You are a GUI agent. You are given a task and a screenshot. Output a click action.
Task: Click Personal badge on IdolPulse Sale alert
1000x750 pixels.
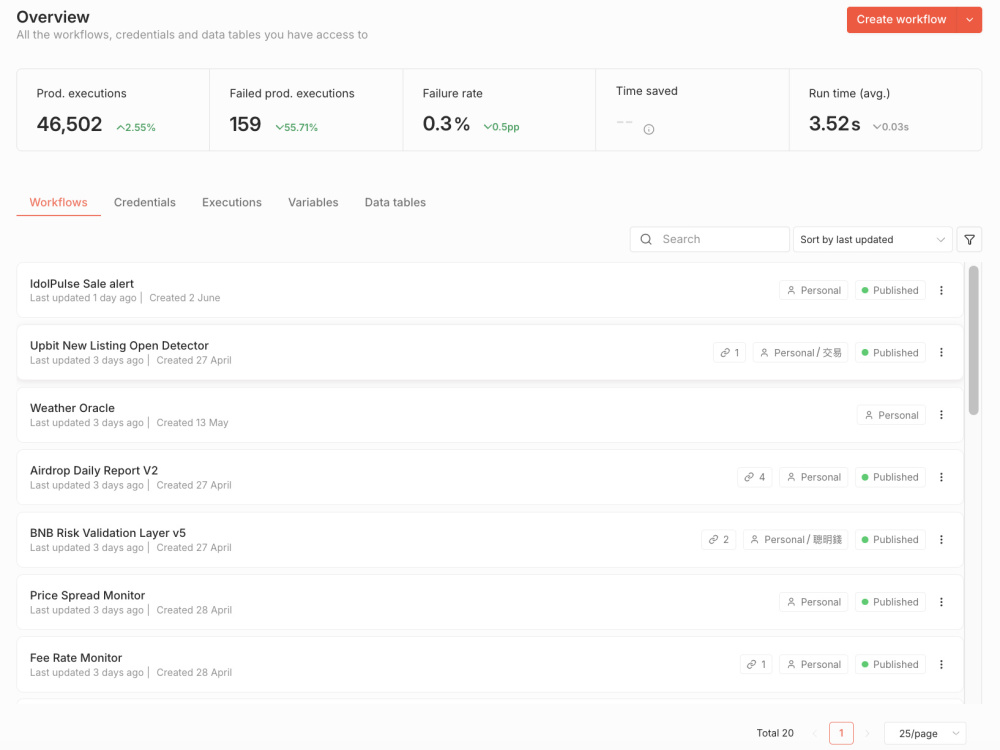point(814,290)
